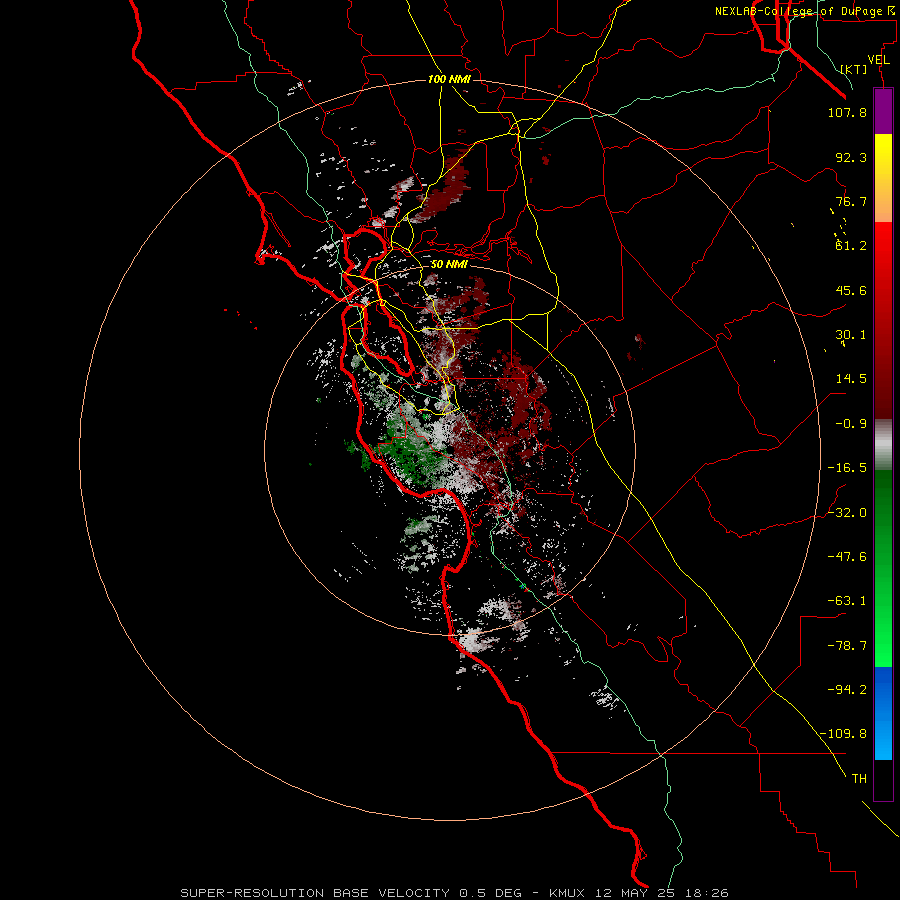The image size is (900, 900).
Task: Click the blue segment of the velocity color bar
Action: pos(883,713)
